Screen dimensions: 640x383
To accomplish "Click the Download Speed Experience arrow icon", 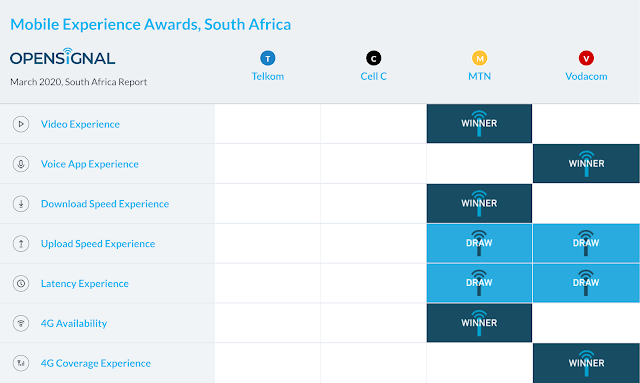I will [21, 204].
